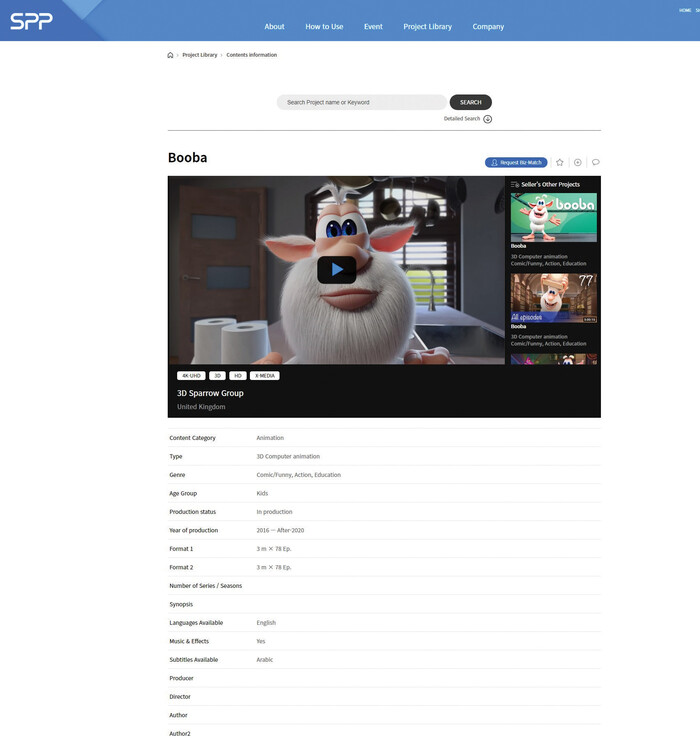The width and height of the screenshot is (700, 739).
Task: Click the Booba page title
Action: click(188, 157)
